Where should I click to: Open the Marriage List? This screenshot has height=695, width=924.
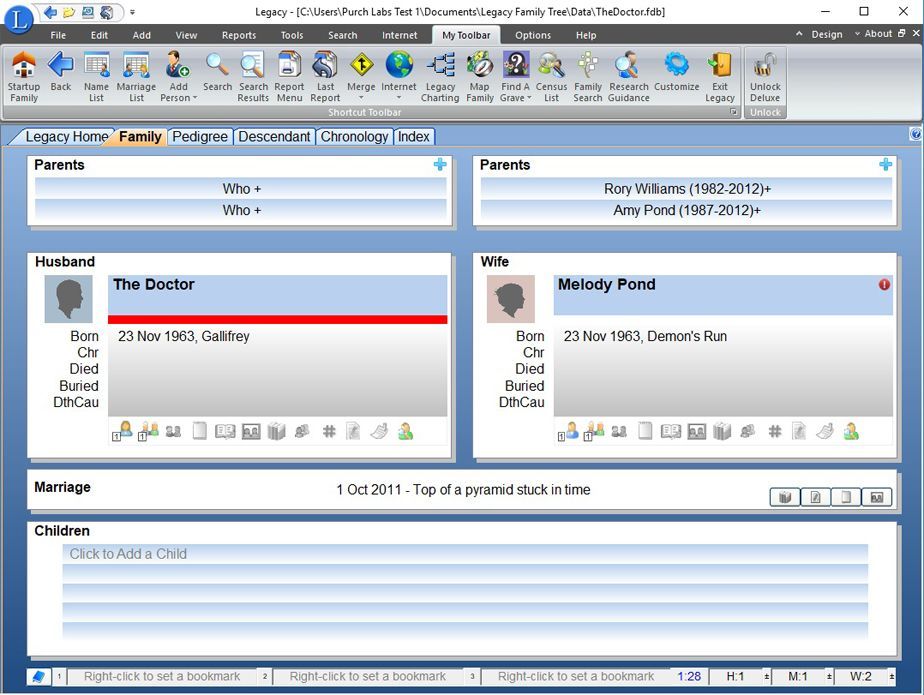(x=136, y=77)
